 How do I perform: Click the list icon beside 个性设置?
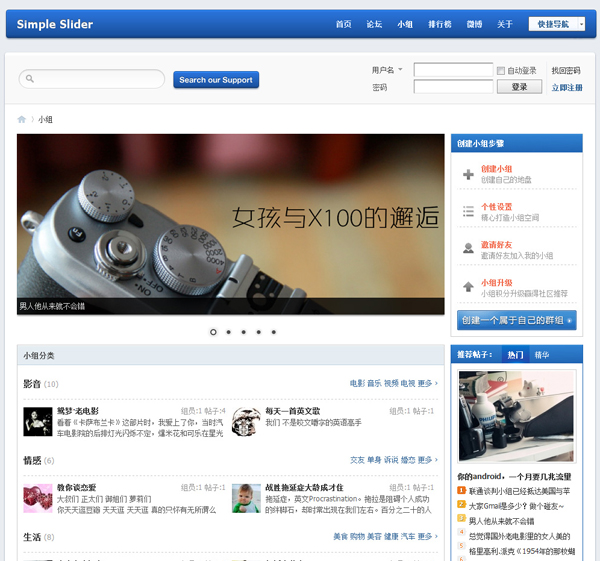468,211
